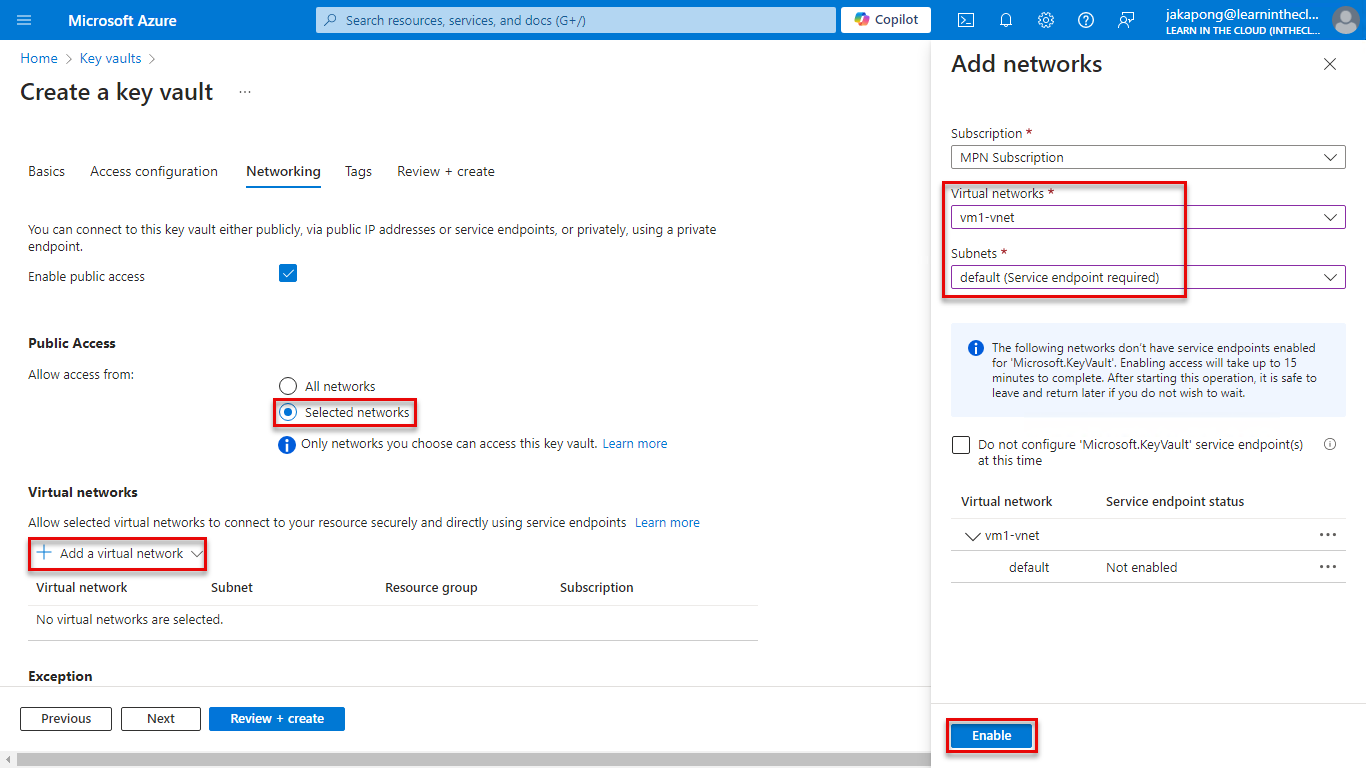The width and height of the screenshot is (1366, 768).
Task: Click the Resource group column header
Action: pos(431,587)
